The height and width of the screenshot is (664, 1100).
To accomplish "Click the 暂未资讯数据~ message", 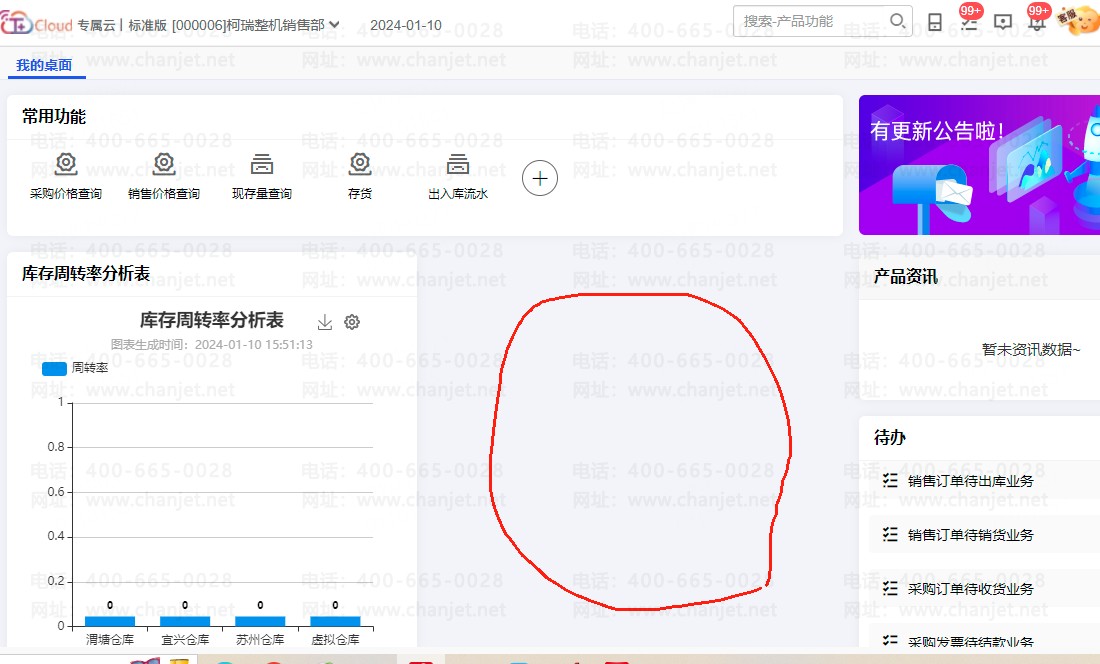I will coord(1031,349).
